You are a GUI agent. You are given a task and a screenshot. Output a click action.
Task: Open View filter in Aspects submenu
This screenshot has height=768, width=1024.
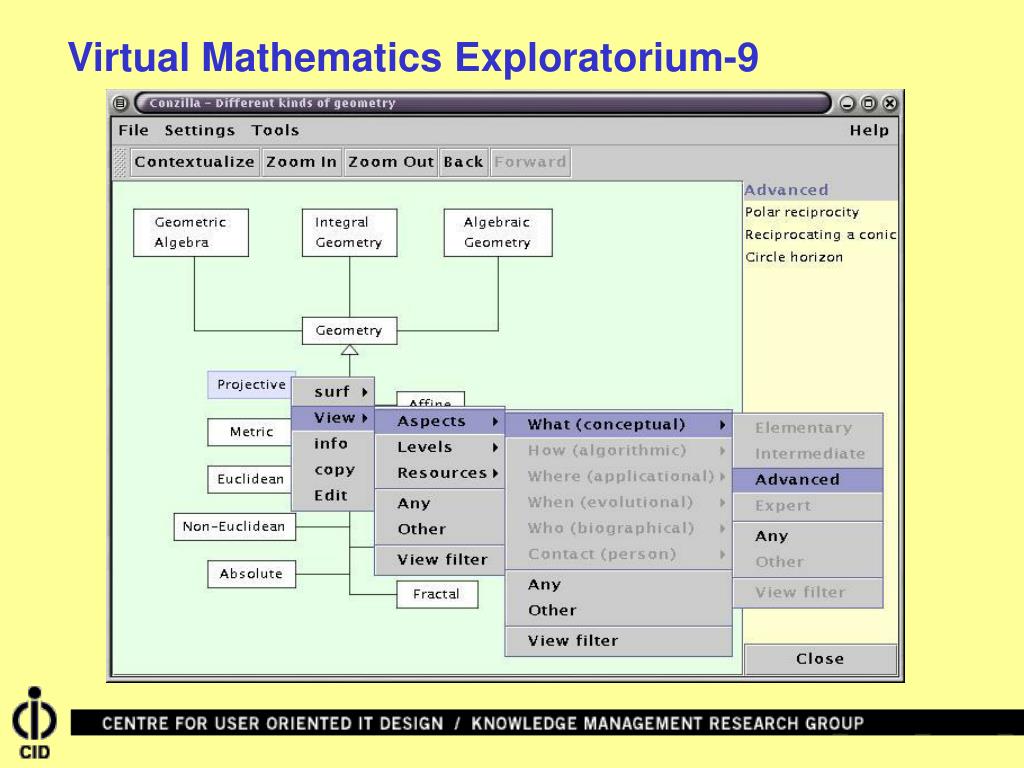coord(618,641)
